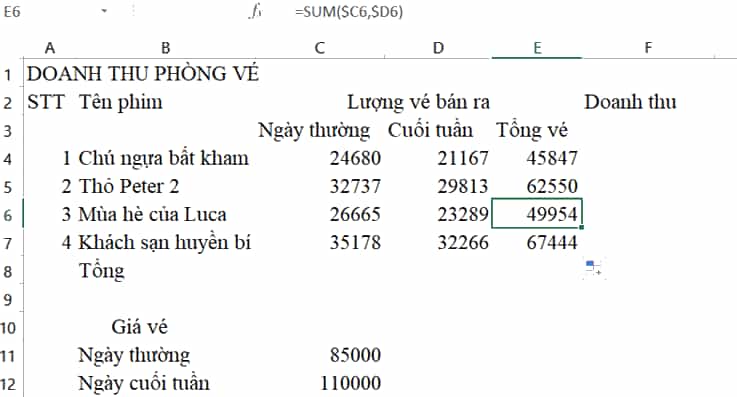Viewport: 737px width, 397px height.
Task: Select the STT header cell
Action: tap(46, 102)
